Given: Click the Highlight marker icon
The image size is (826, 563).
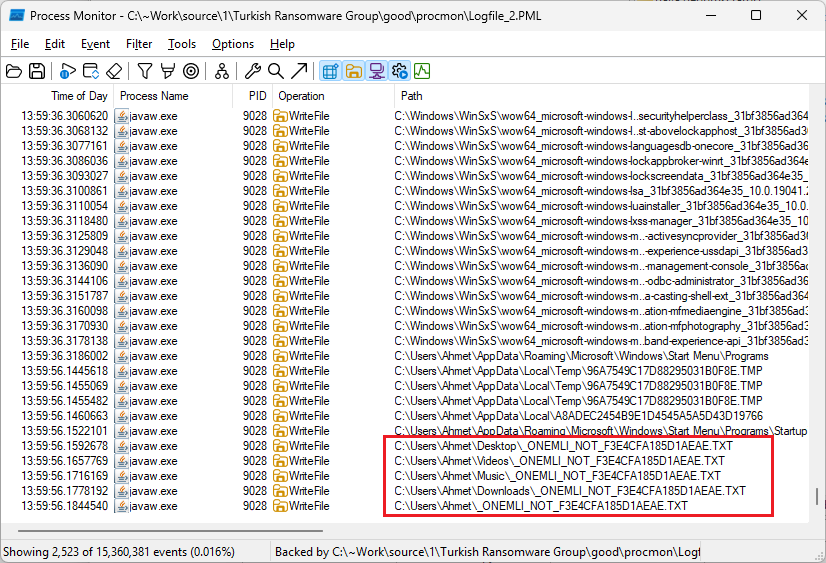Looking at the screenshot, I should (167, 71).
